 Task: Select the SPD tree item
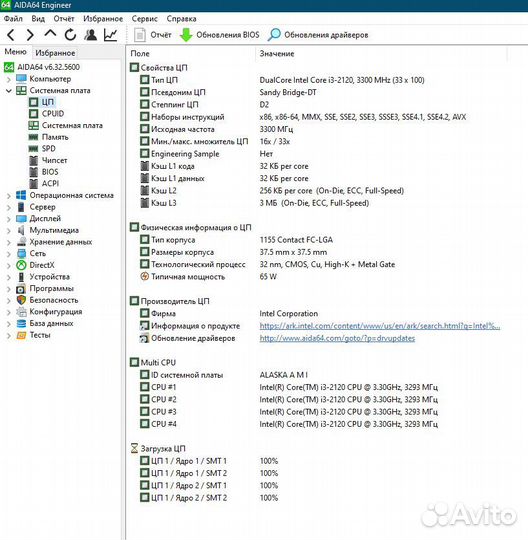(x=49, y=149)
